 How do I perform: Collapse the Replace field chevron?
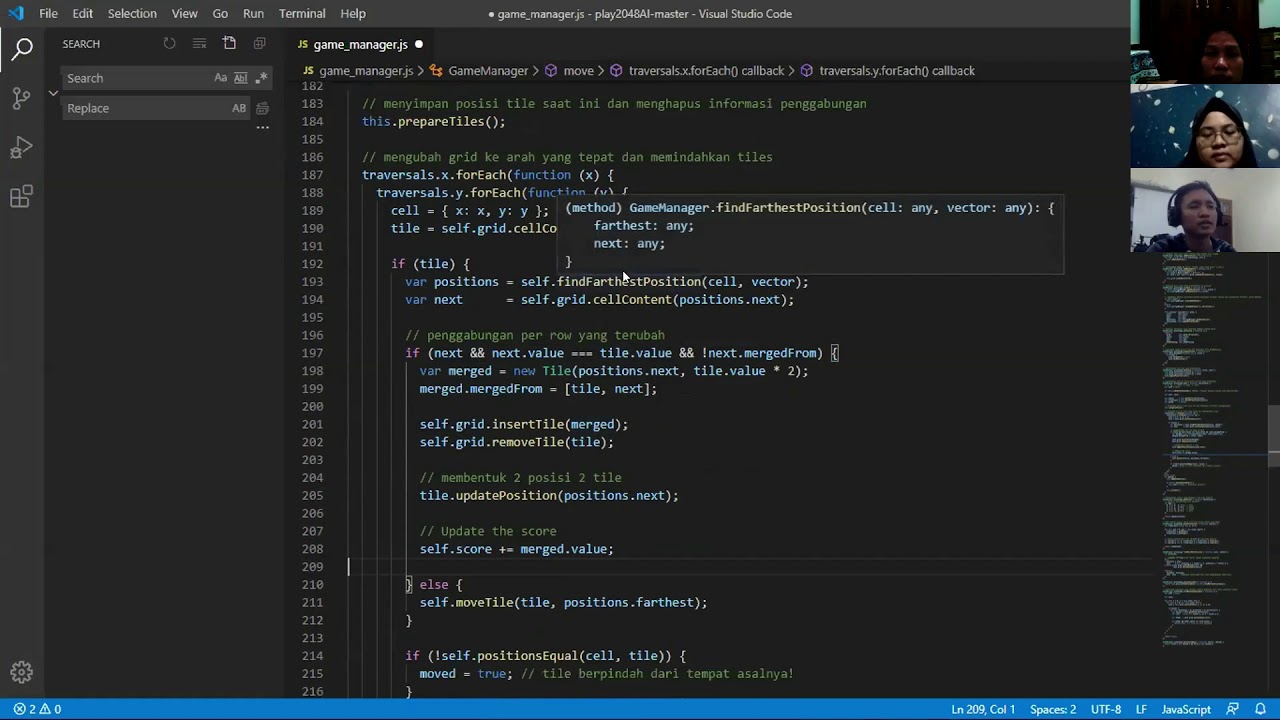pos(53,93)
